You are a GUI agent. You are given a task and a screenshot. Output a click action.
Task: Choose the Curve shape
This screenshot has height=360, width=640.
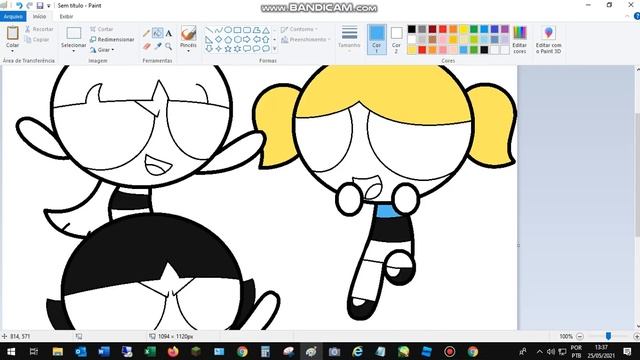(x=219, y=30)
